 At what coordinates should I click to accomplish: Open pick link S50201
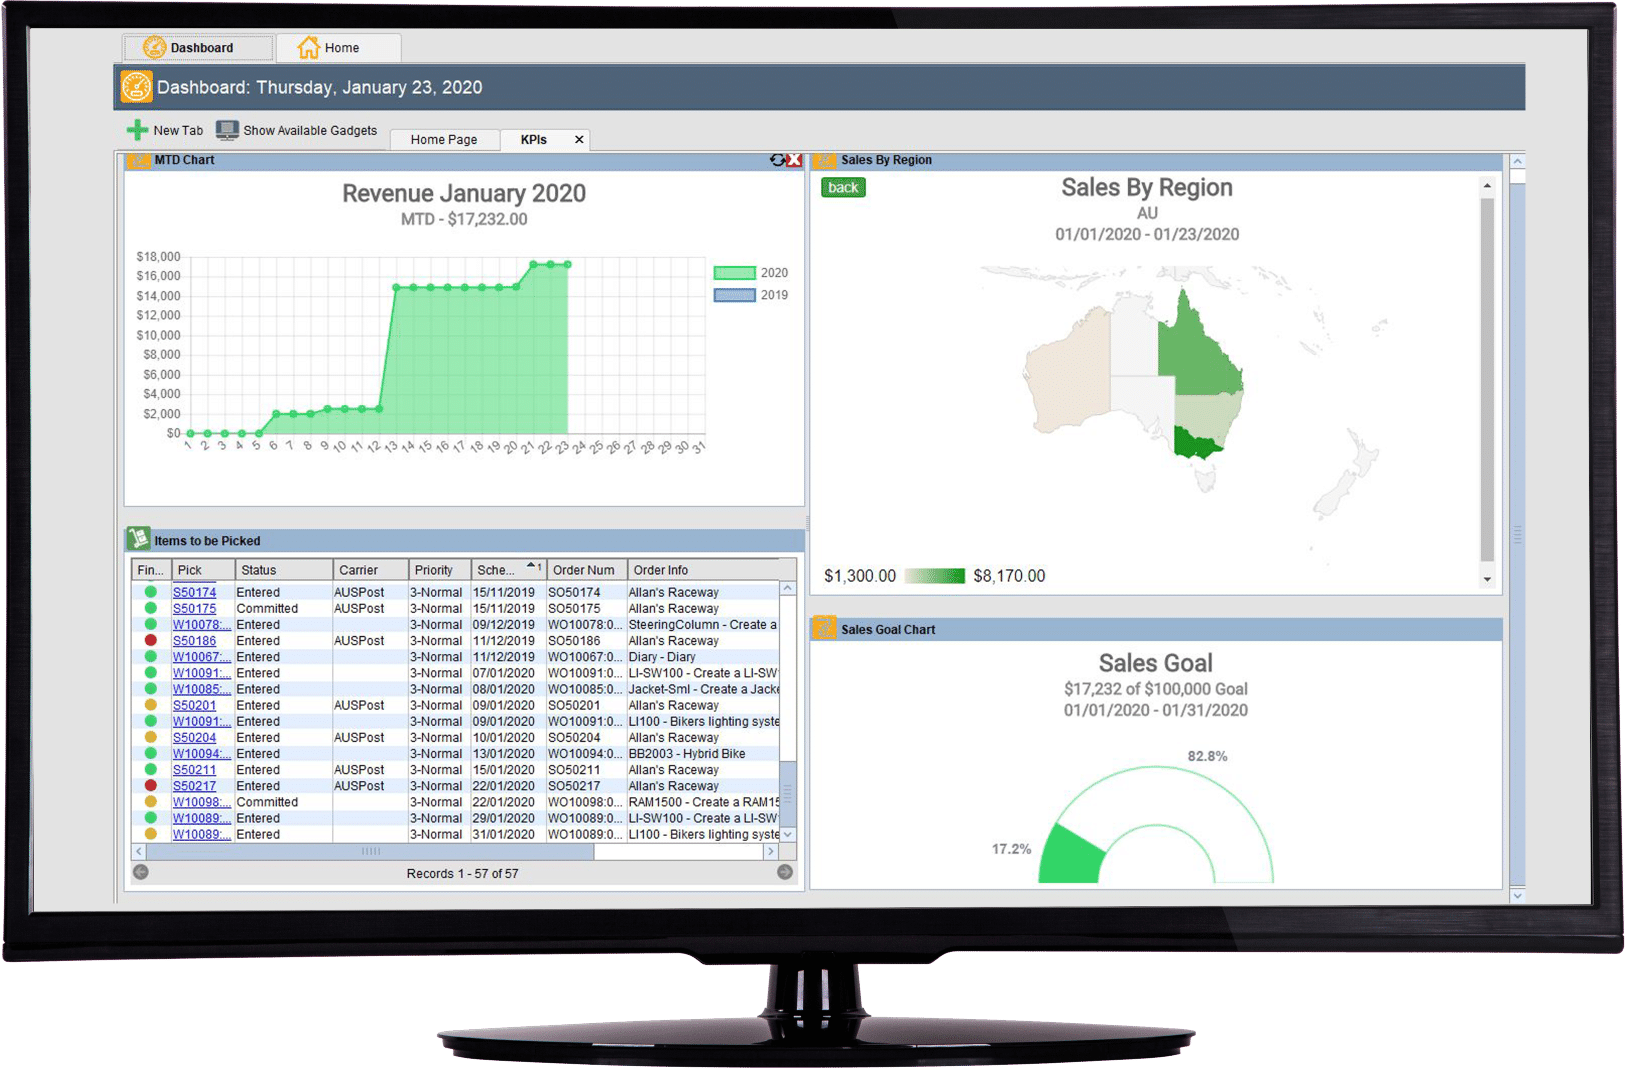coord(194,705)
